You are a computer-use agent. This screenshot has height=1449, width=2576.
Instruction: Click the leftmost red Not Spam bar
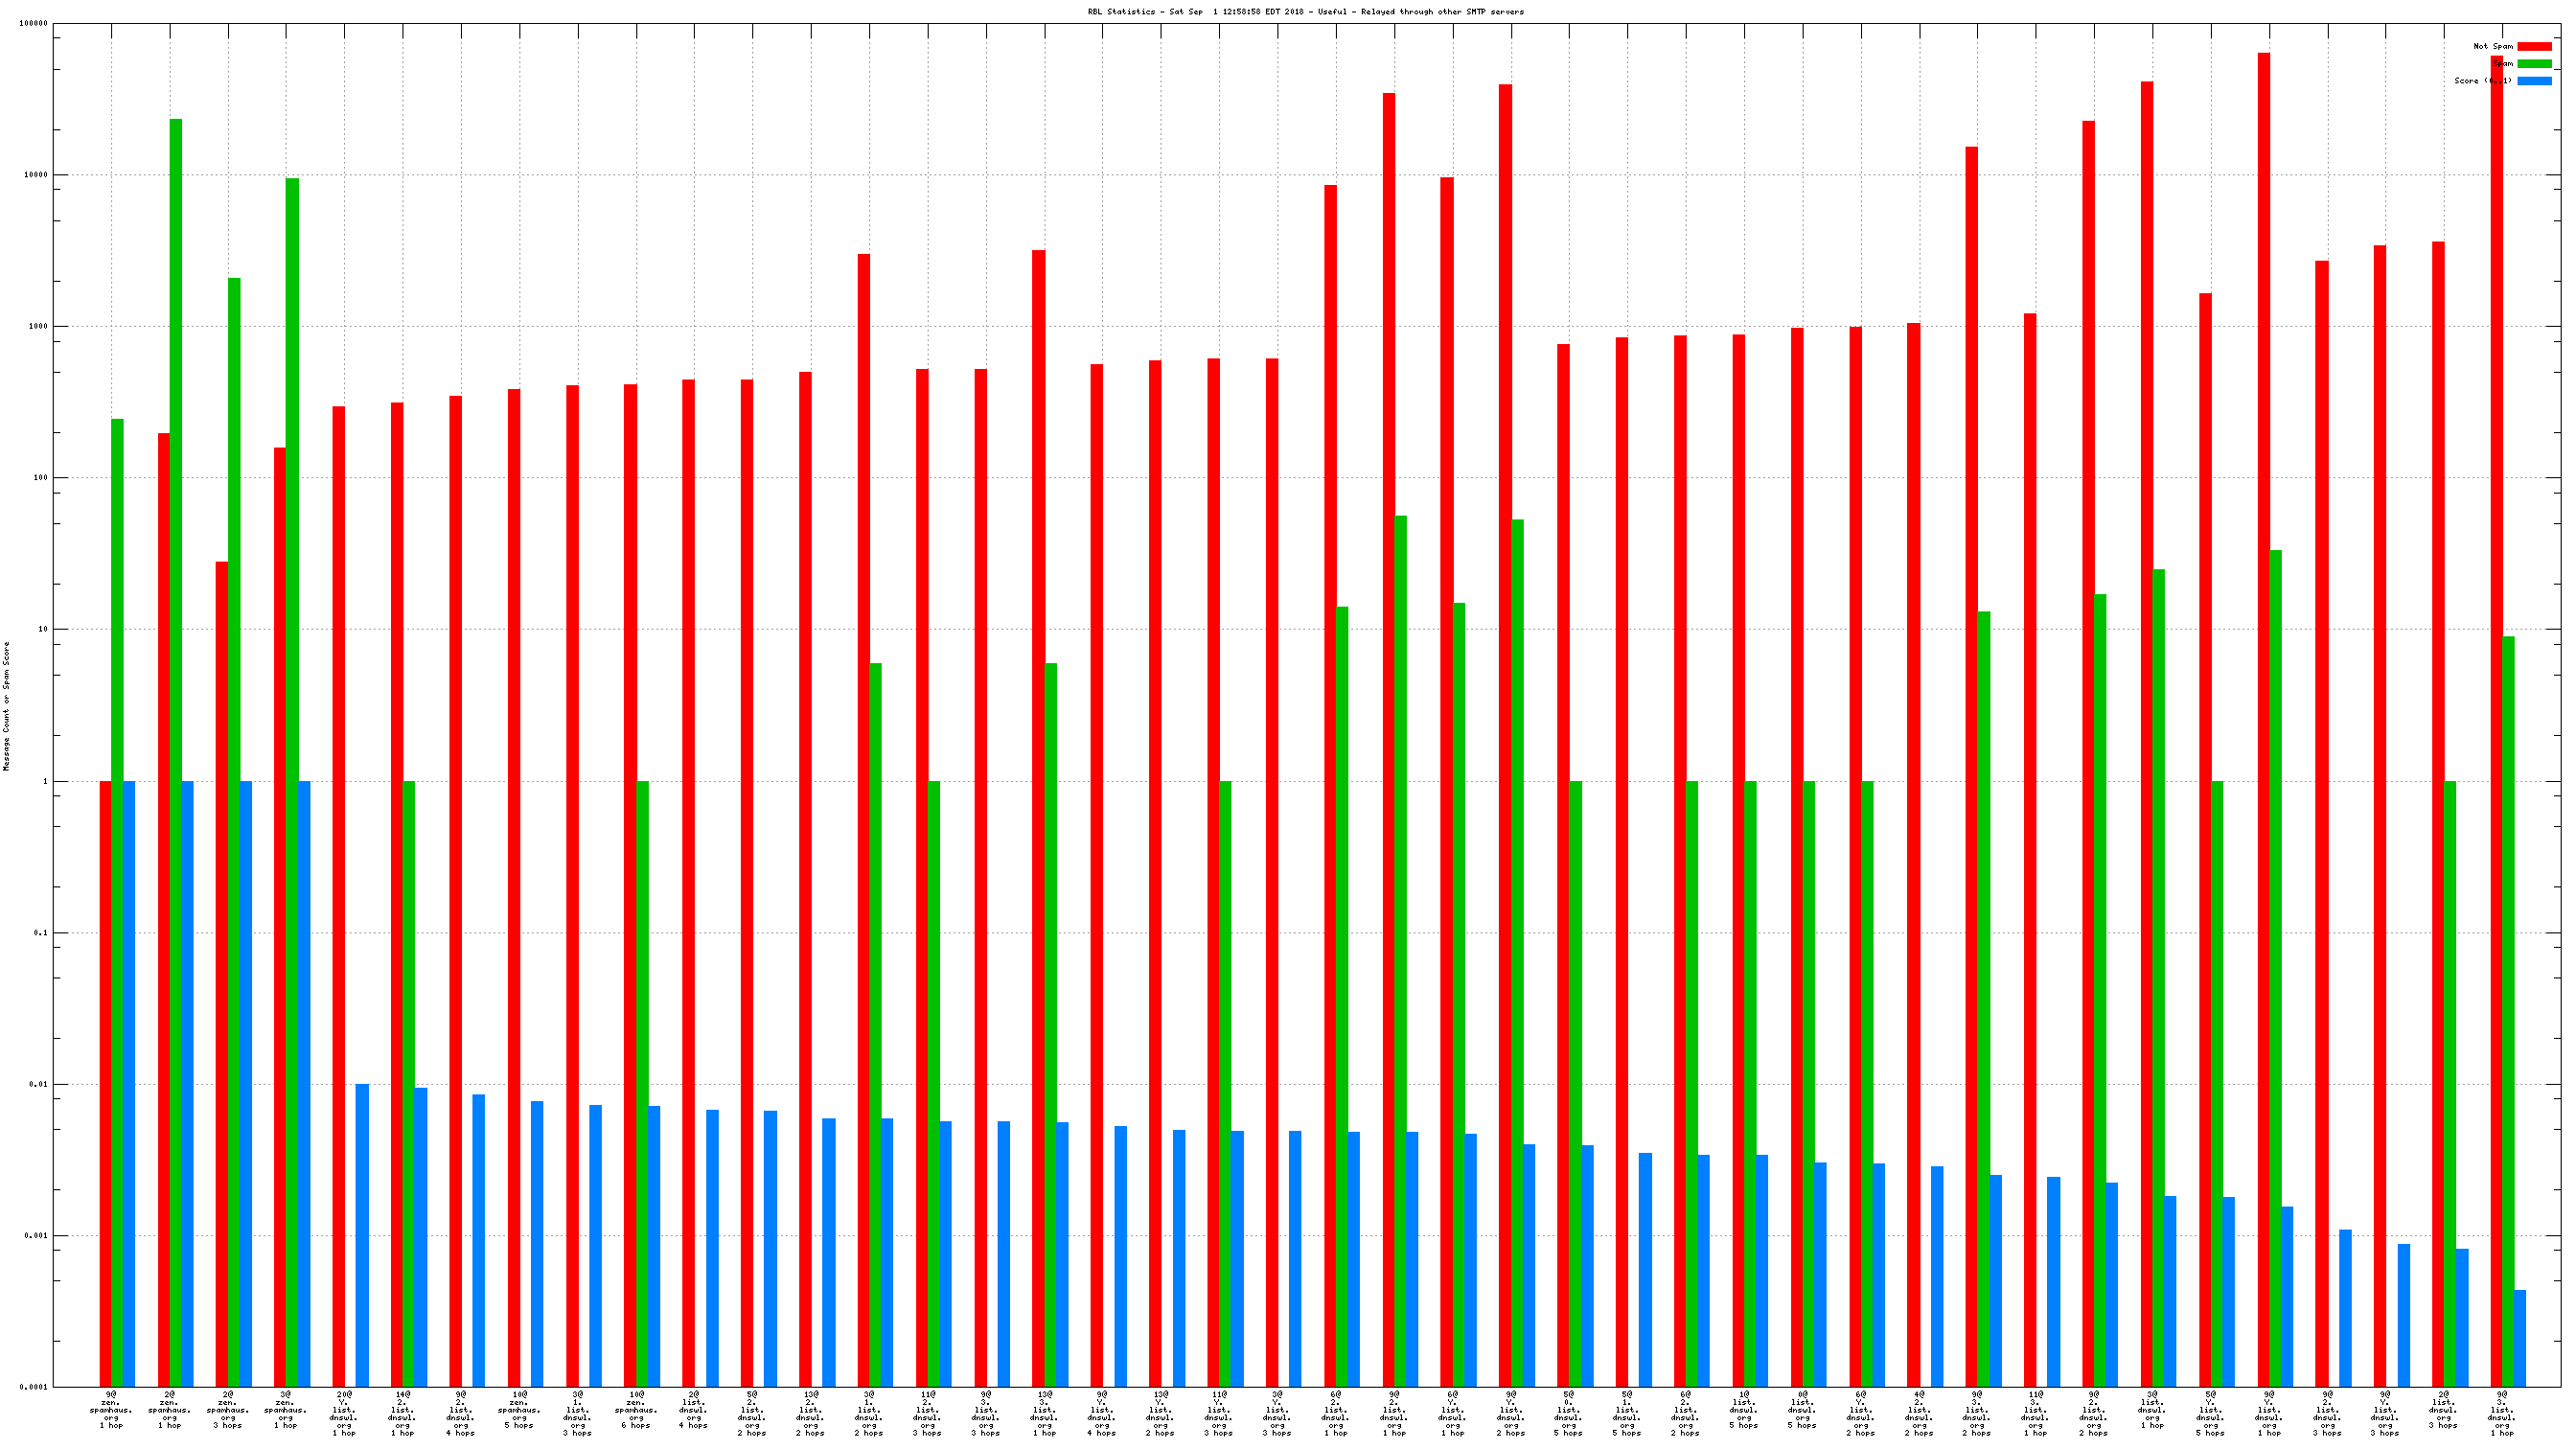[x=105, y=1080]
